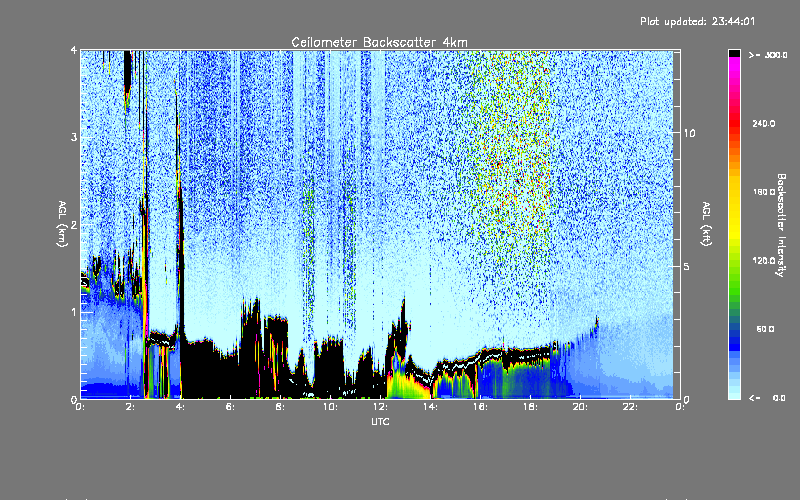Click the 'Backscatter Intensity' colorbar label
Image resolution: width=800 pixels, height=500 pixels.
tap(781, 225)
